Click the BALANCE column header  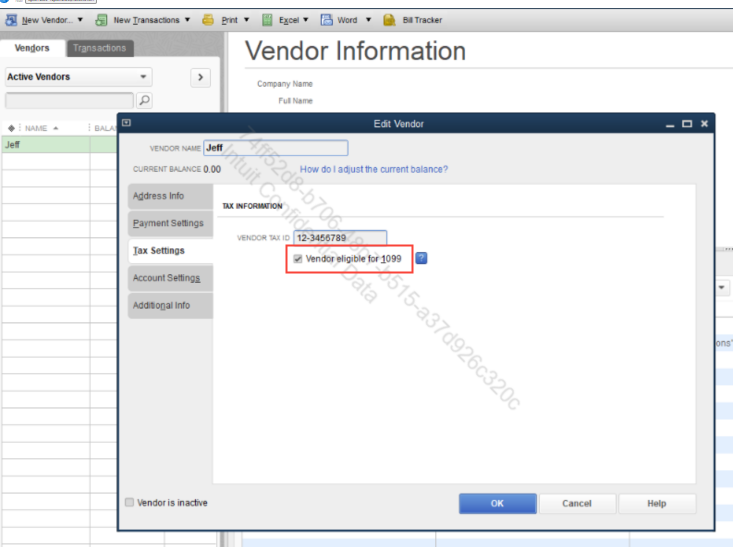coord(105,128)
